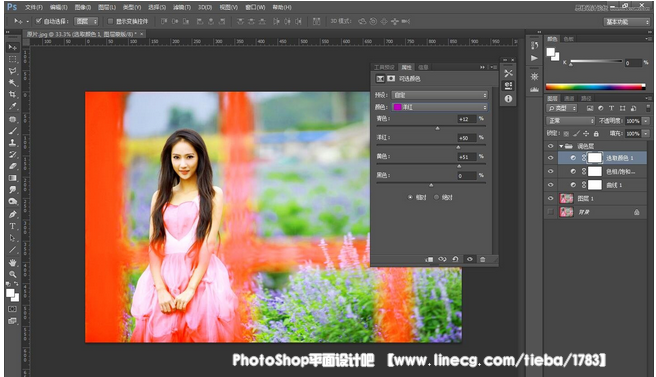Switch to the 通道 channels tab
Image resolution: width=656 pixels, height=377 pixels.
point(569,98)
